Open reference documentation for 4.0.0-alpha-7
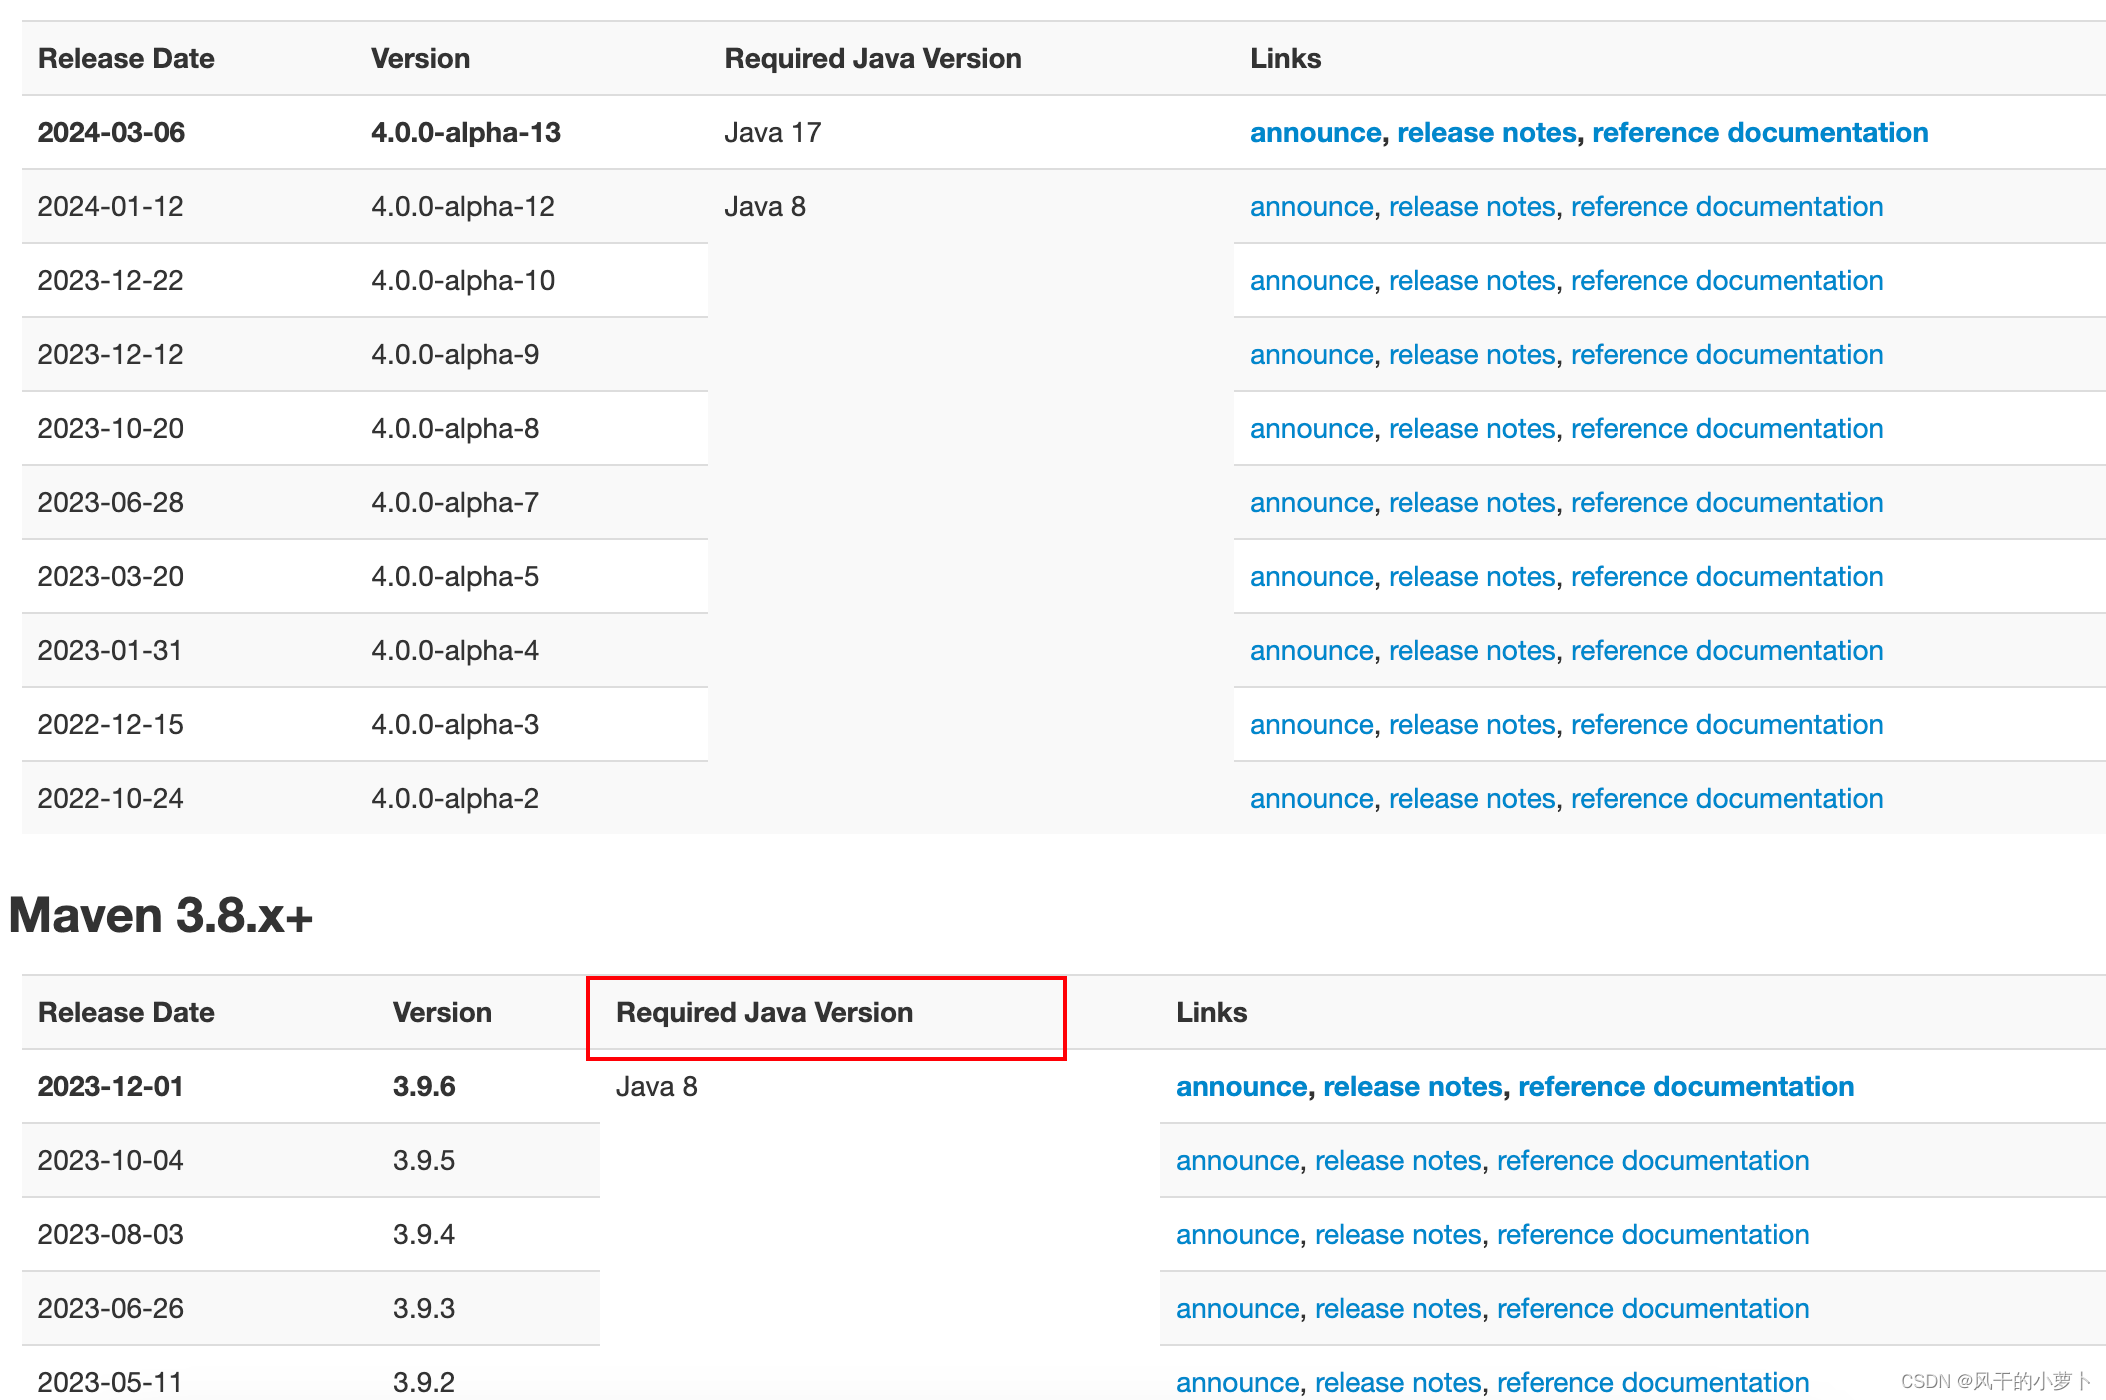Viewport: 2106px width, 1400px height. coord(1727,502)
